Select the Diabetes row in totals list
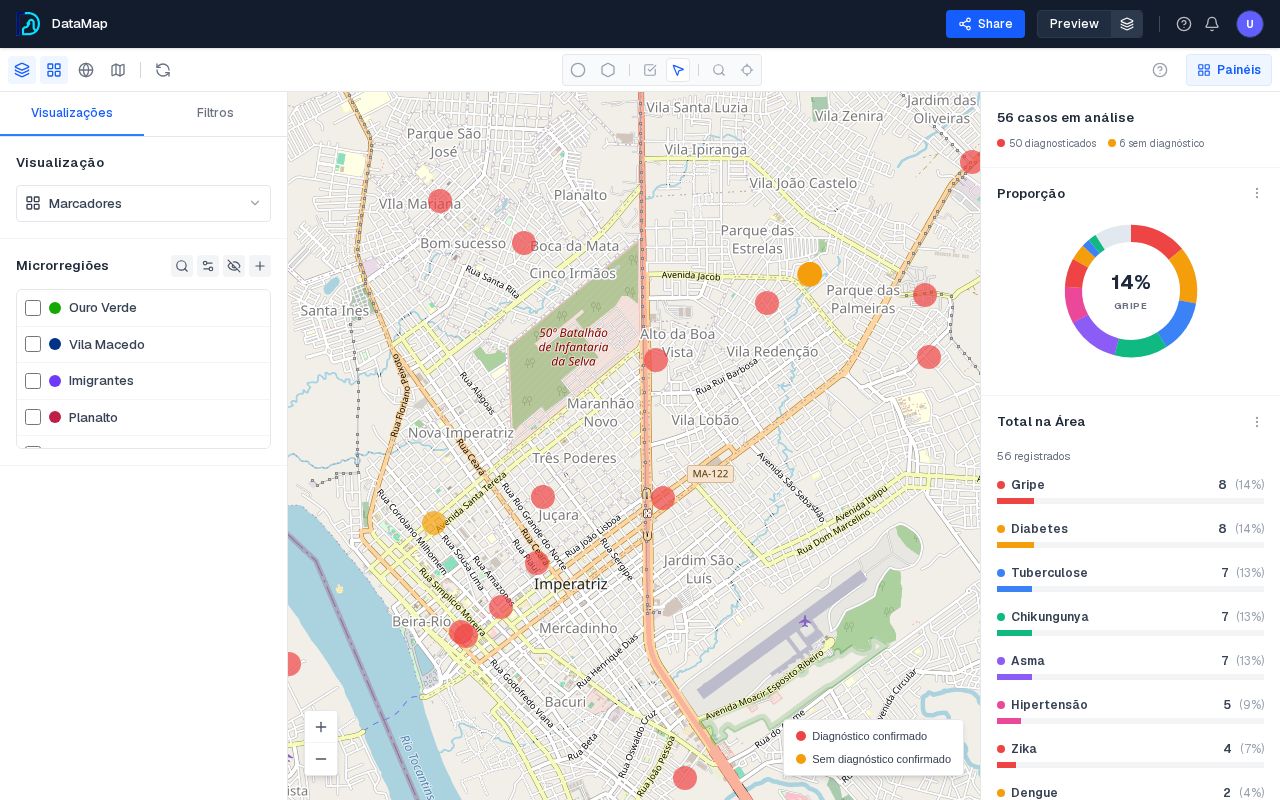 1130,536
